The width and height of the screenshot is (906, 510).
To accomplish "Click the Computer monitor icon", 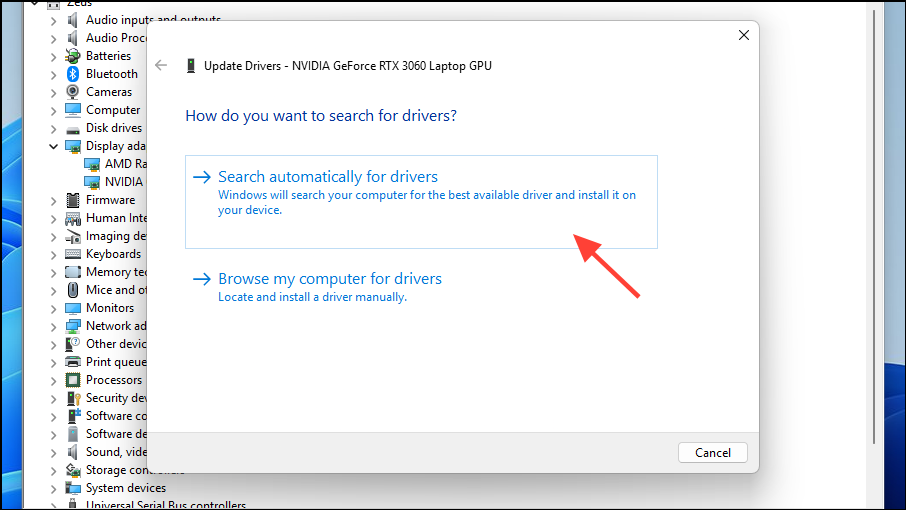I will [x=73, y=110].
